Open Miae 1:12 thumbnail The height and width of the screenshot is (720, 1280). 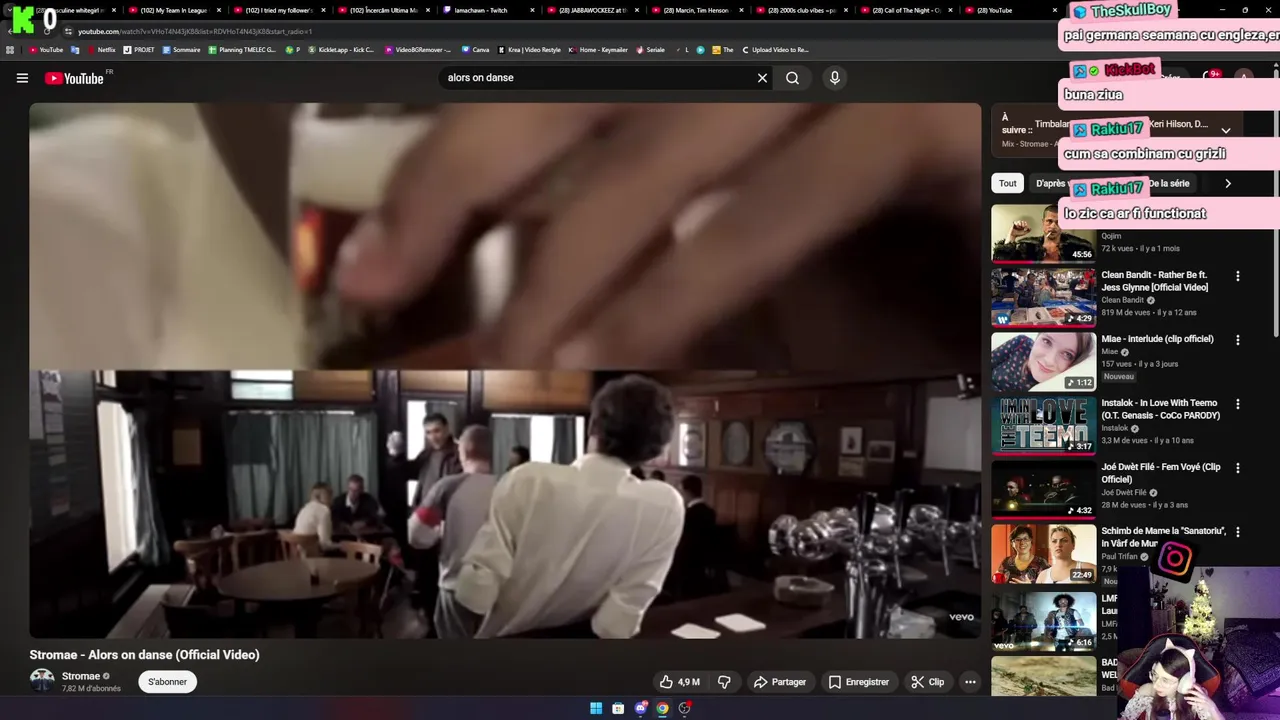coord(1043,361)
